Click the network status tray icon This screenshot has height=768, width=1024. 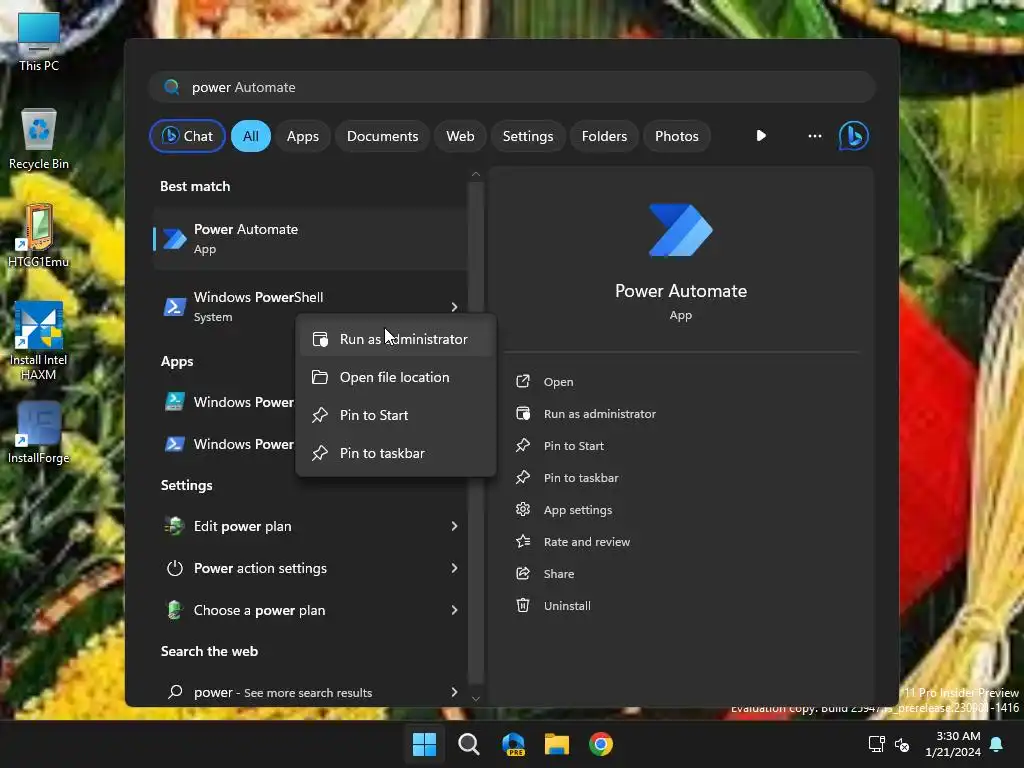[876, 744]
